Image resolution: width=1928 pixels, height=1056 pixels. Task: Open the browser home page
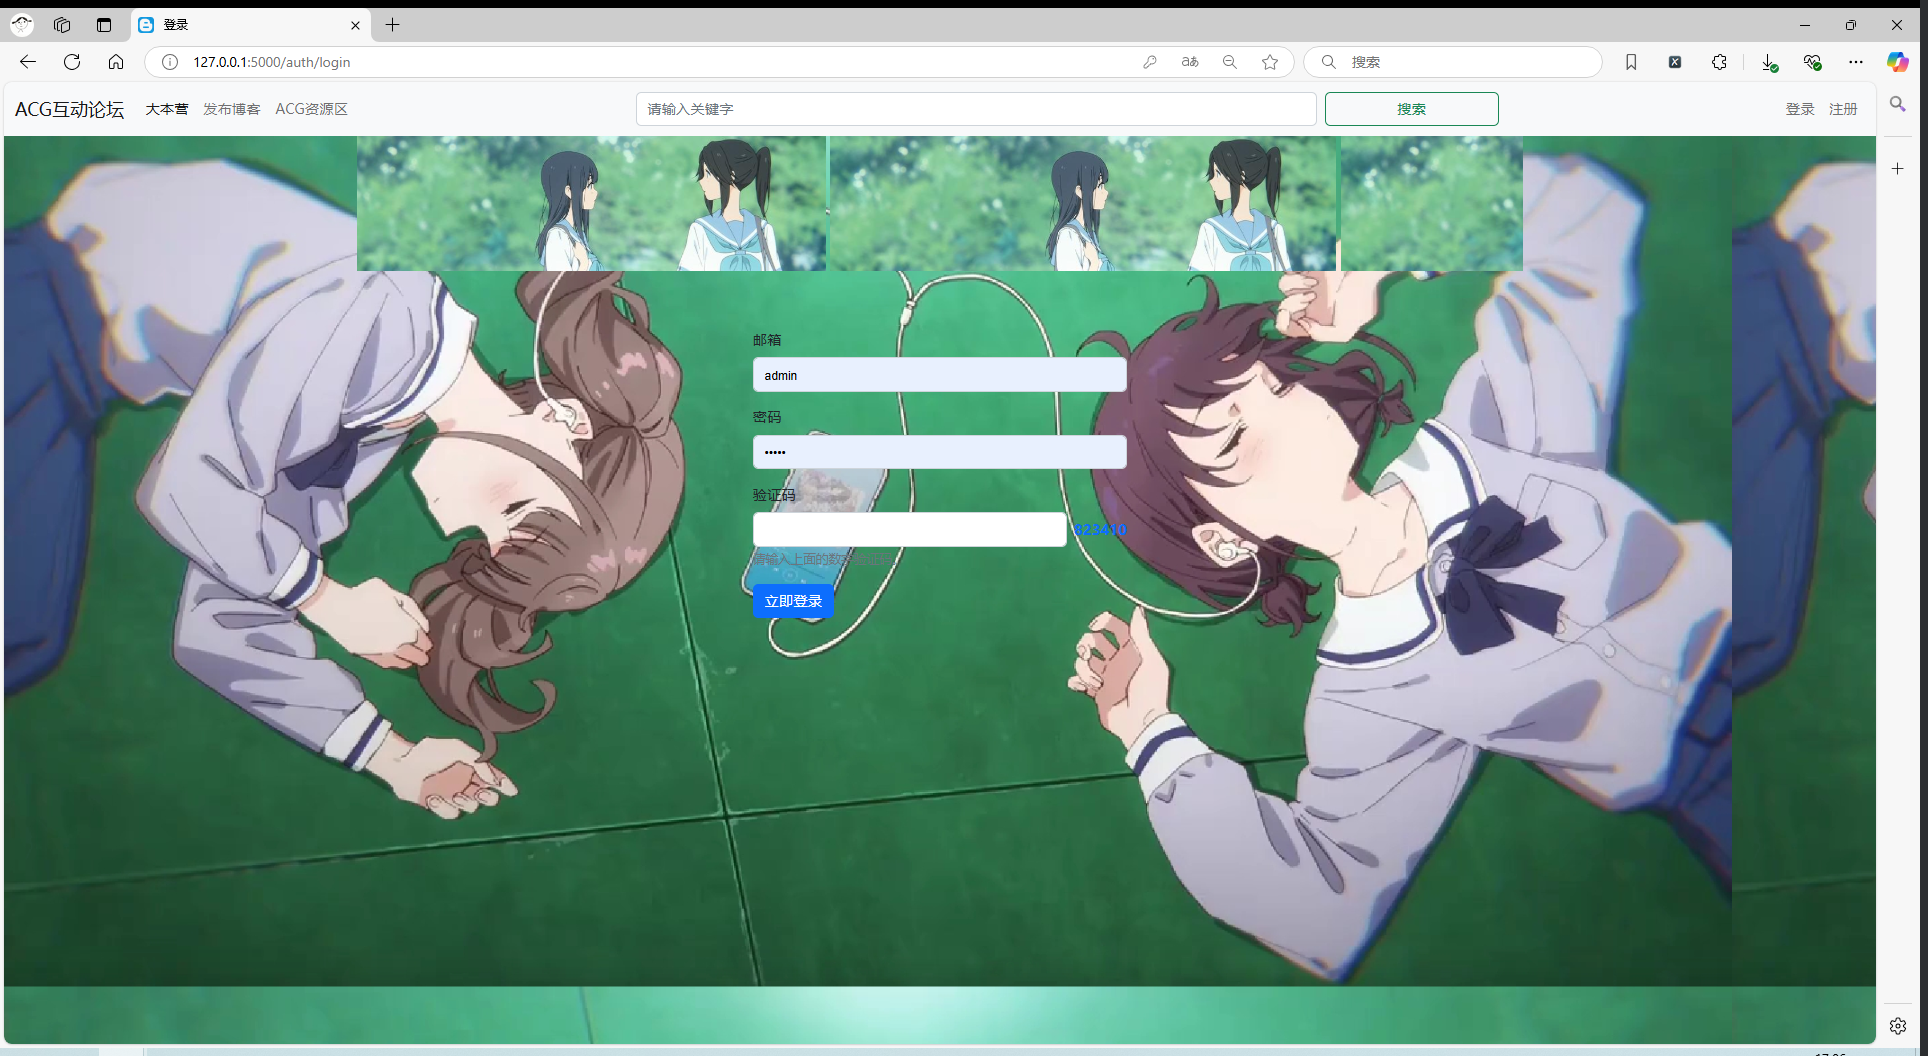click(116, 62)
